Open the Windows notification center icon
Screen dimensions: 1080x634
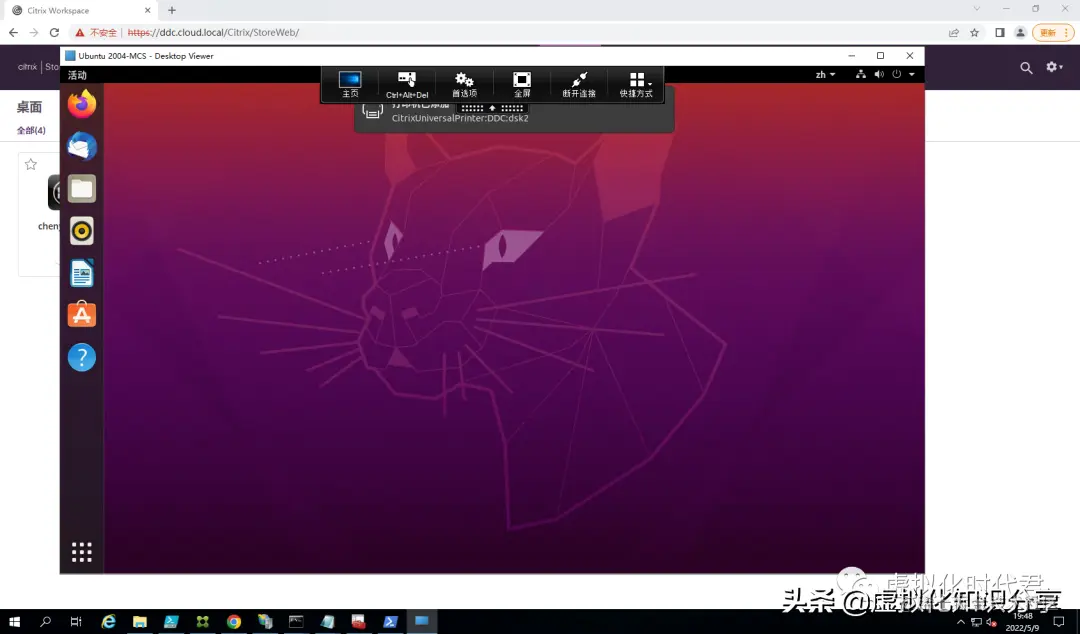point(1059,622)
